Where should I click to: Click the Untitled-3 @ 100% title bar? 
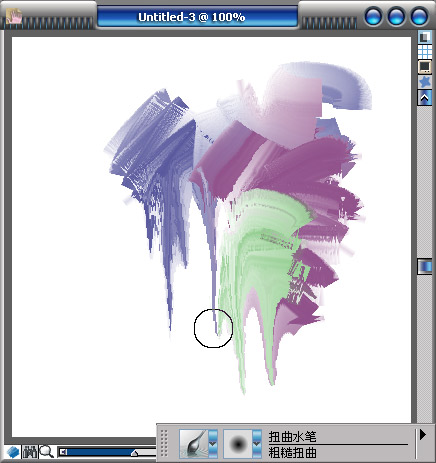197,17
